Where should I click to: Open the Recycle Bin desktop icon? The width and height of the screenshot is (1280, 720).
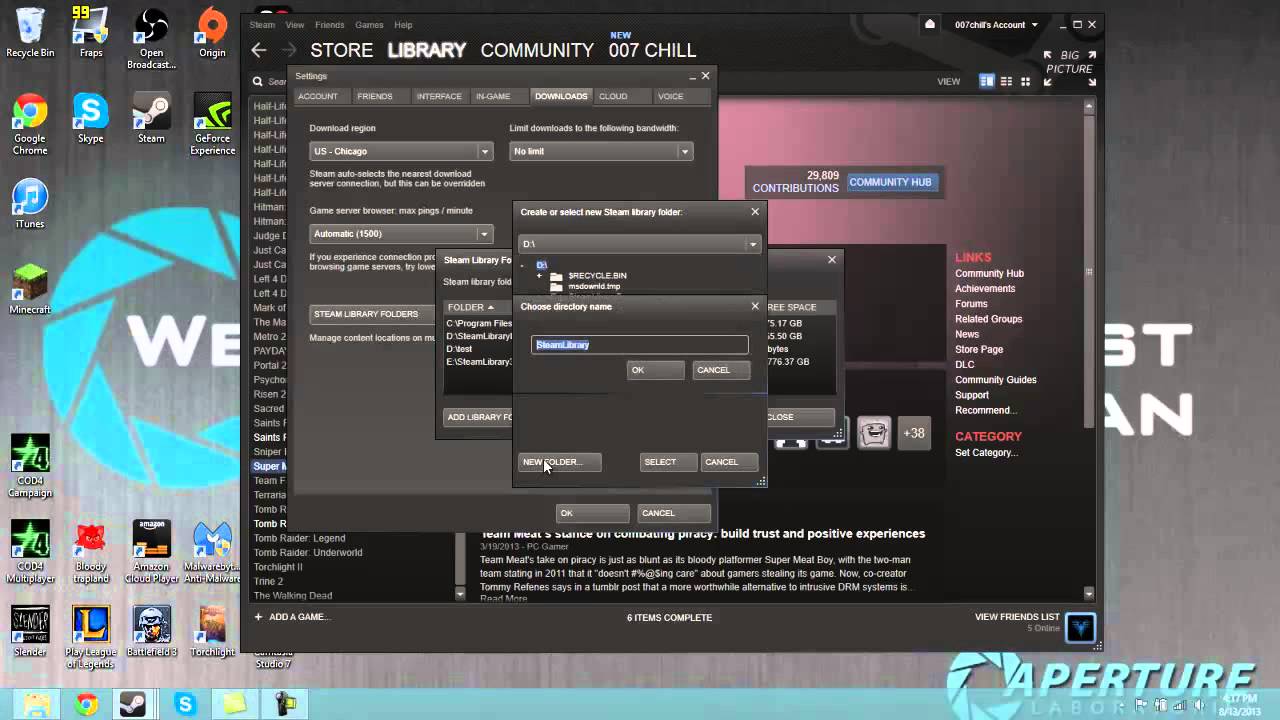click(30, 32)
